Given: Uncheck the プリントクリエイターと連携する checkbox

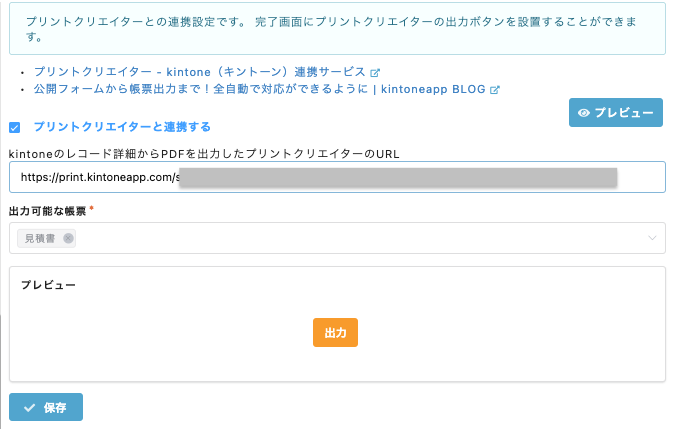Looking at the screenshot, I should coord(15,127).
